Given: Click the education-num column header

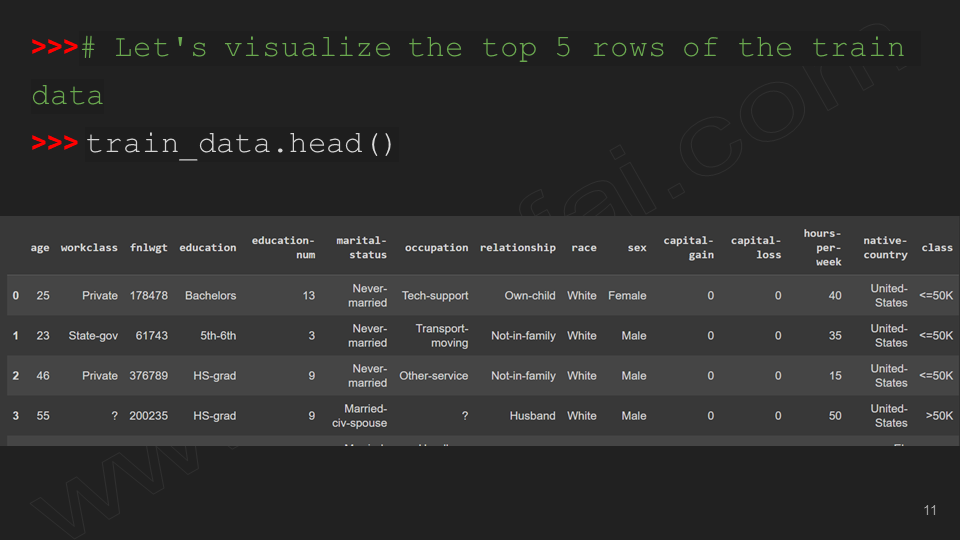Looking at the screenshot, I should pyautogui.click(x=283, y=247).
